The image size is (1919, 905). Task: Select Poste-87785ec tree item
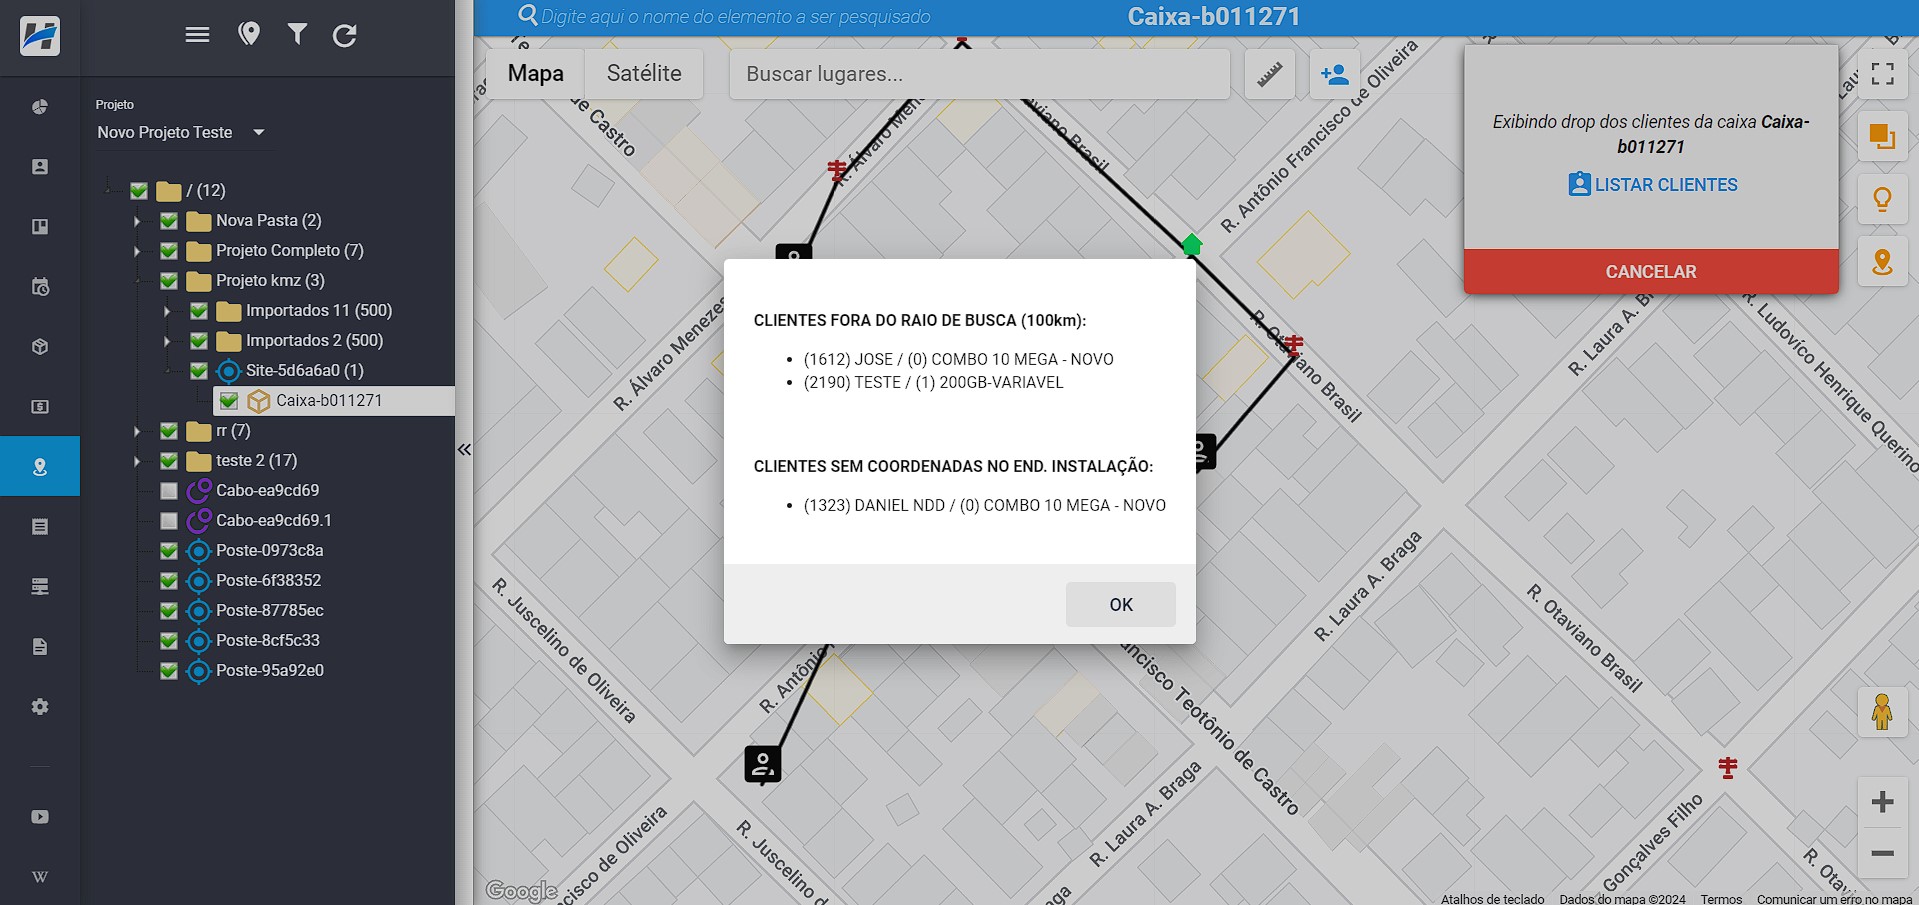(270, 610)
